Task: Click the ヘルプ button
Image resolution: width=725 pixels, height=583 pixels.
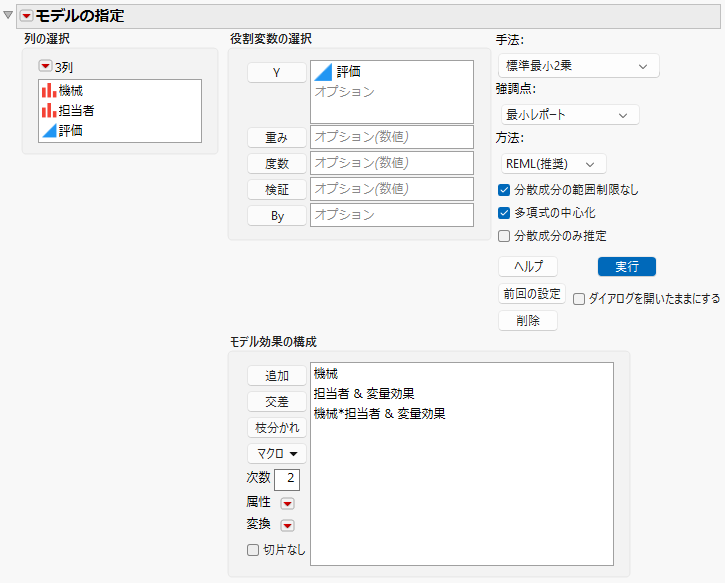Action: click(528, 266)
